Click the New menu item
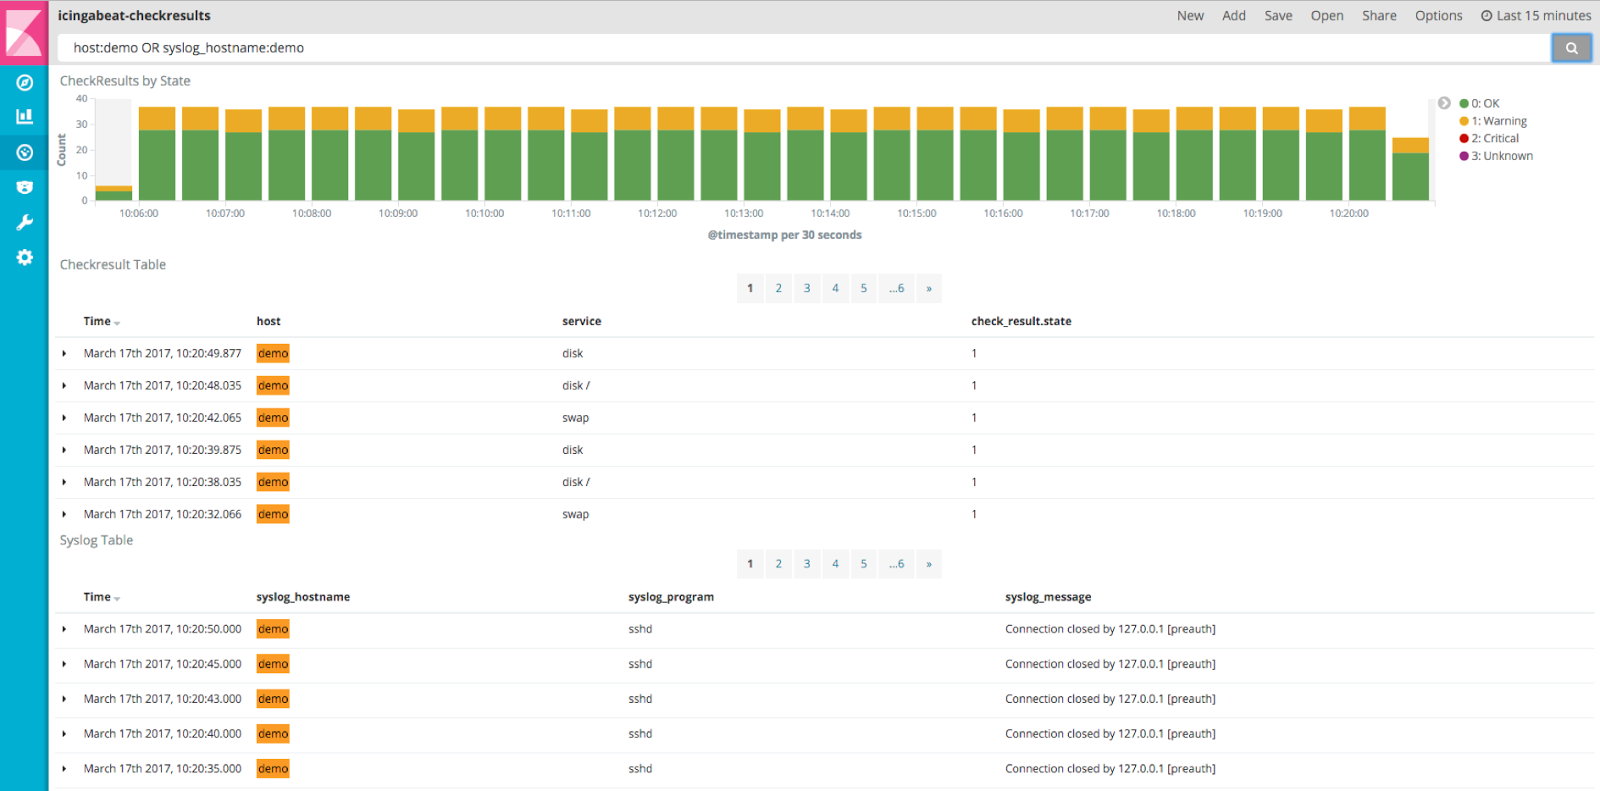Viewport: 1600px width, 791px height. [x=1190, y=16]
